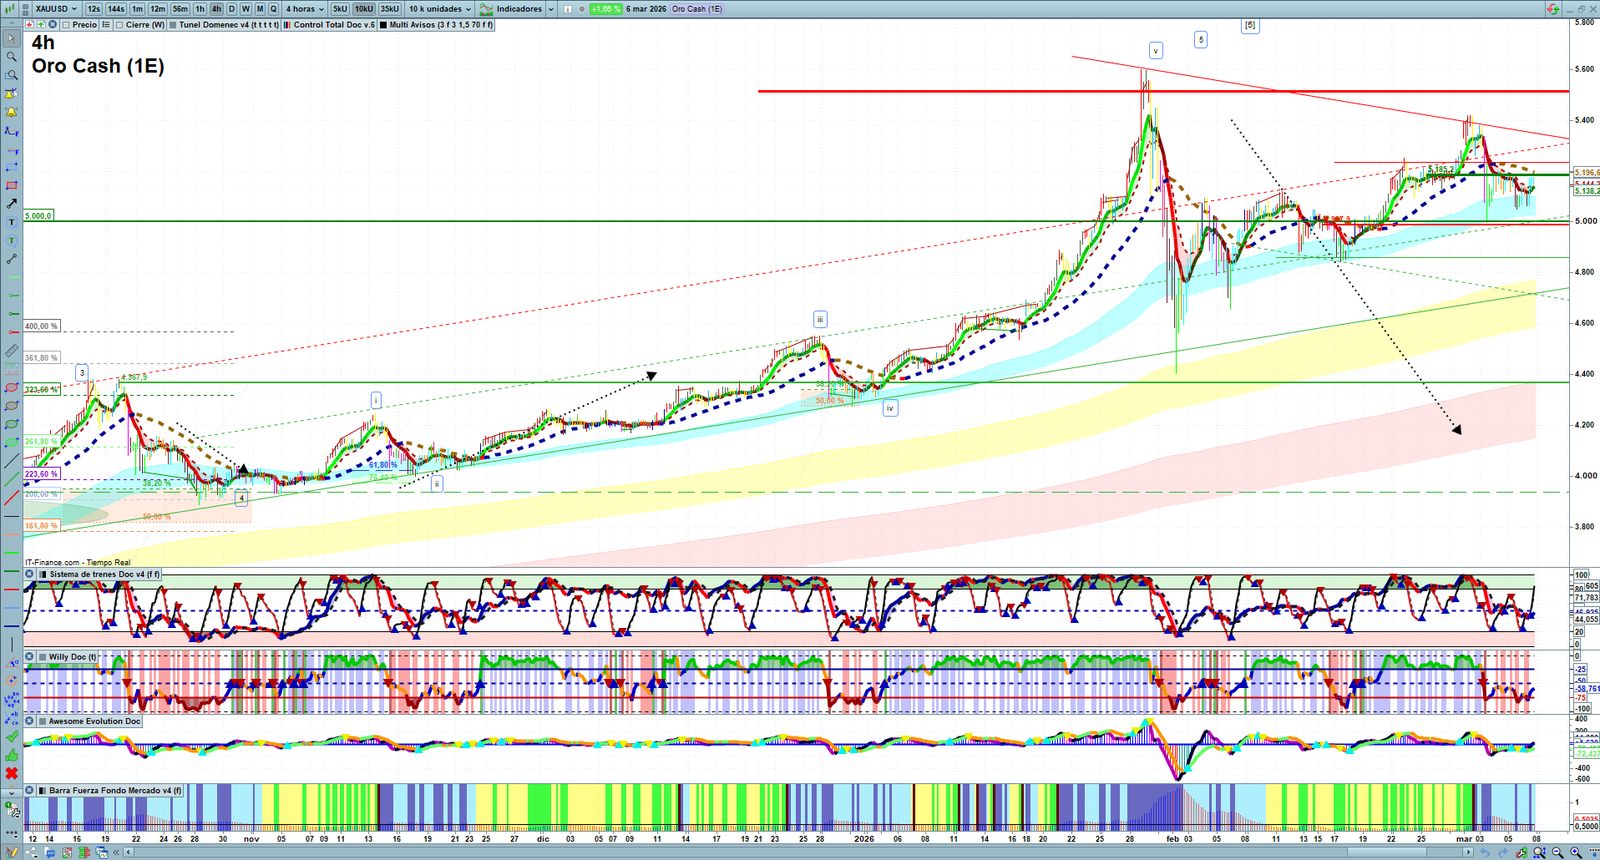
Task: Close the Willy Doc indicator panel
Action: [30, 657]
